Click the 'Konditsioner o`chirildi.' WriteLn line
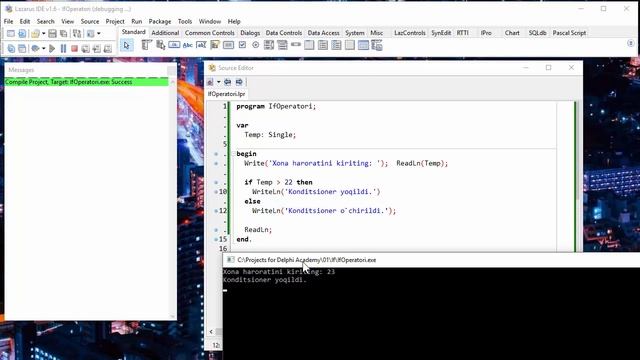This screenshot has height=360, width=640. (324, 211)
